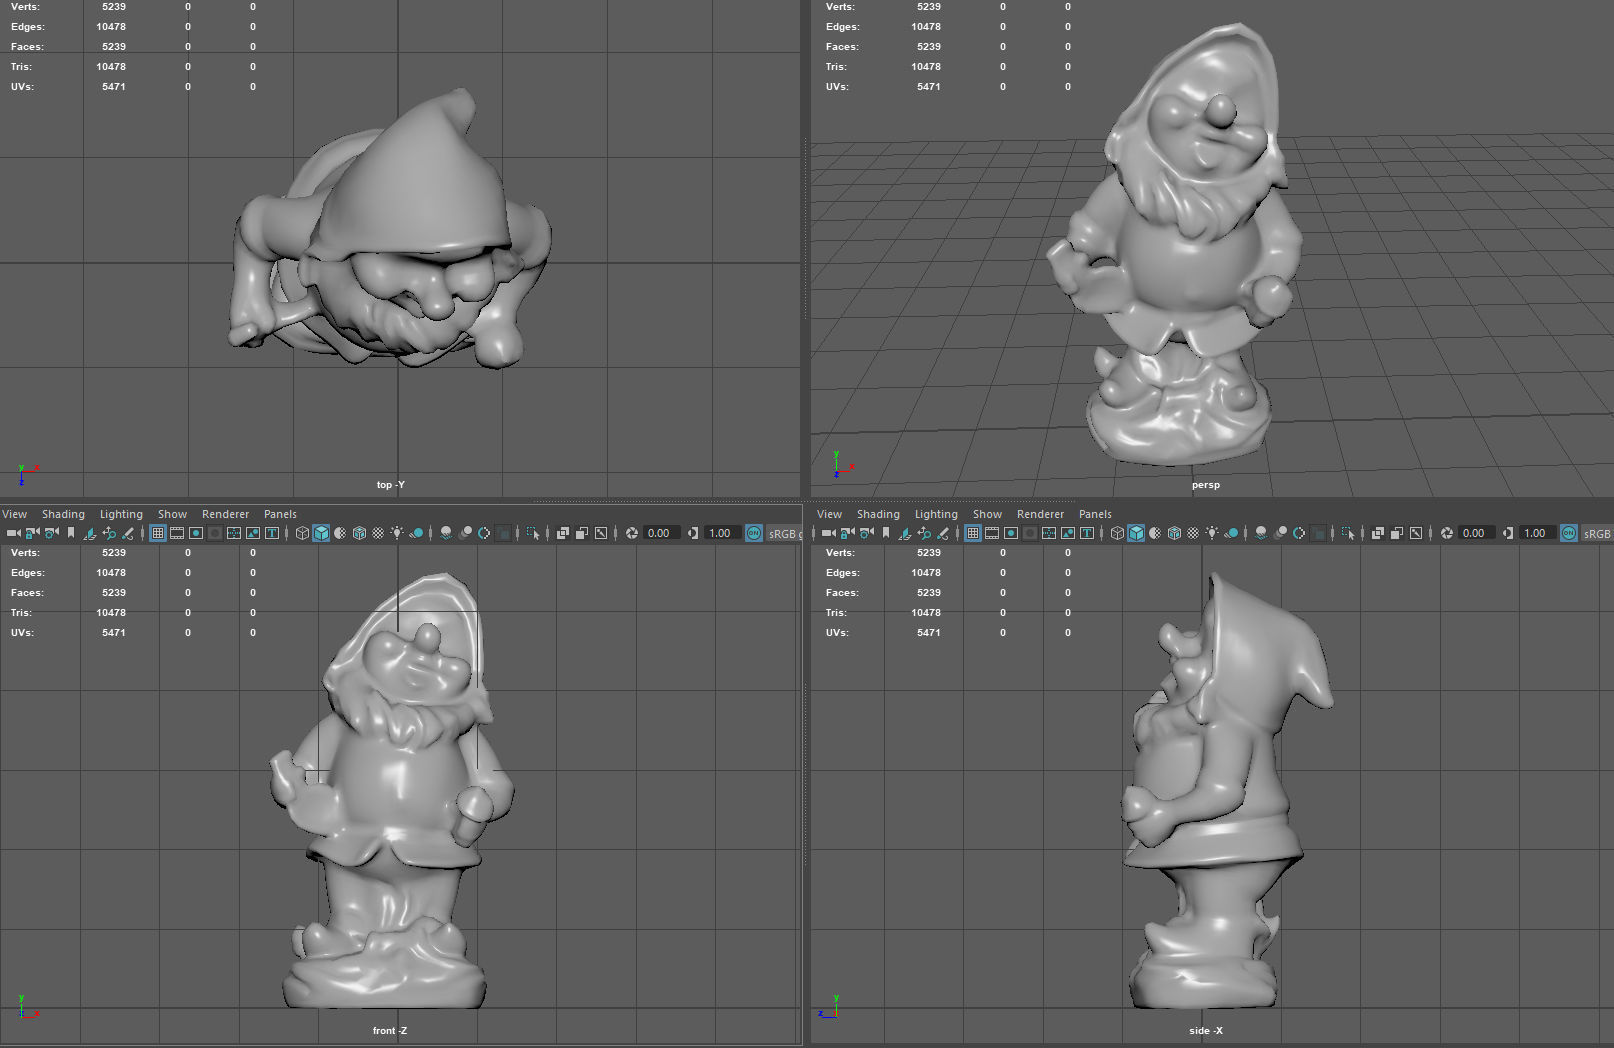Toggle Gate Mask in front -Z panel toolbar

[215, 533]
